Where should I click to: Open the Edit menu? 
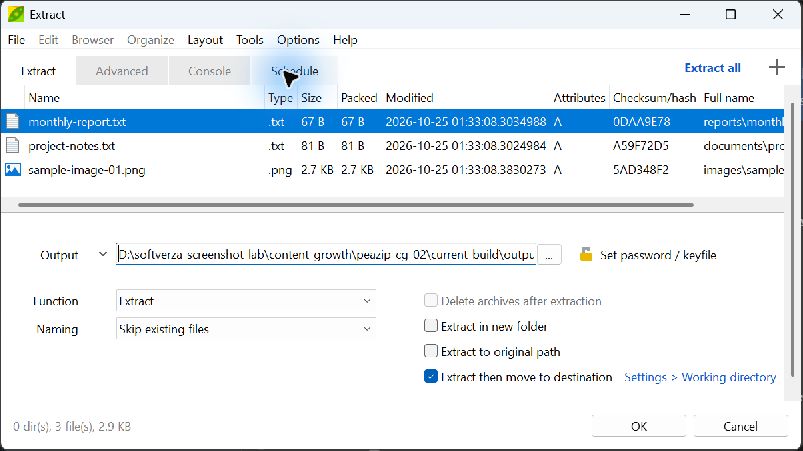[48, 40]
